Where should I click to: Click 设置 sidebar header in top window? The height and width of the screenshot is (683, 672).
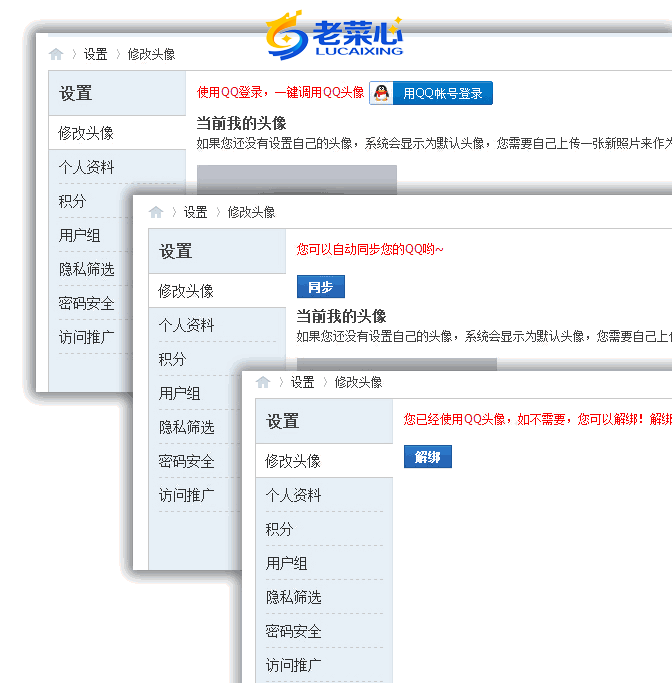point(75,93)
